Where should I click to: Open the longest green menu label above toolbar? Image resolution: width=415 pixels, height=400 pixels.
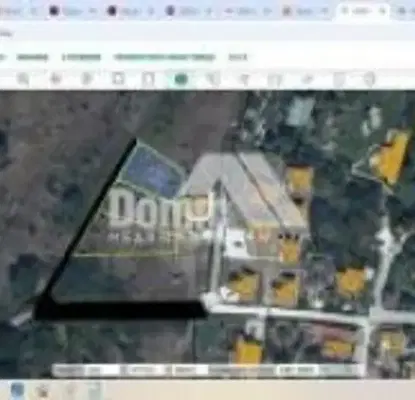(165, 57)
